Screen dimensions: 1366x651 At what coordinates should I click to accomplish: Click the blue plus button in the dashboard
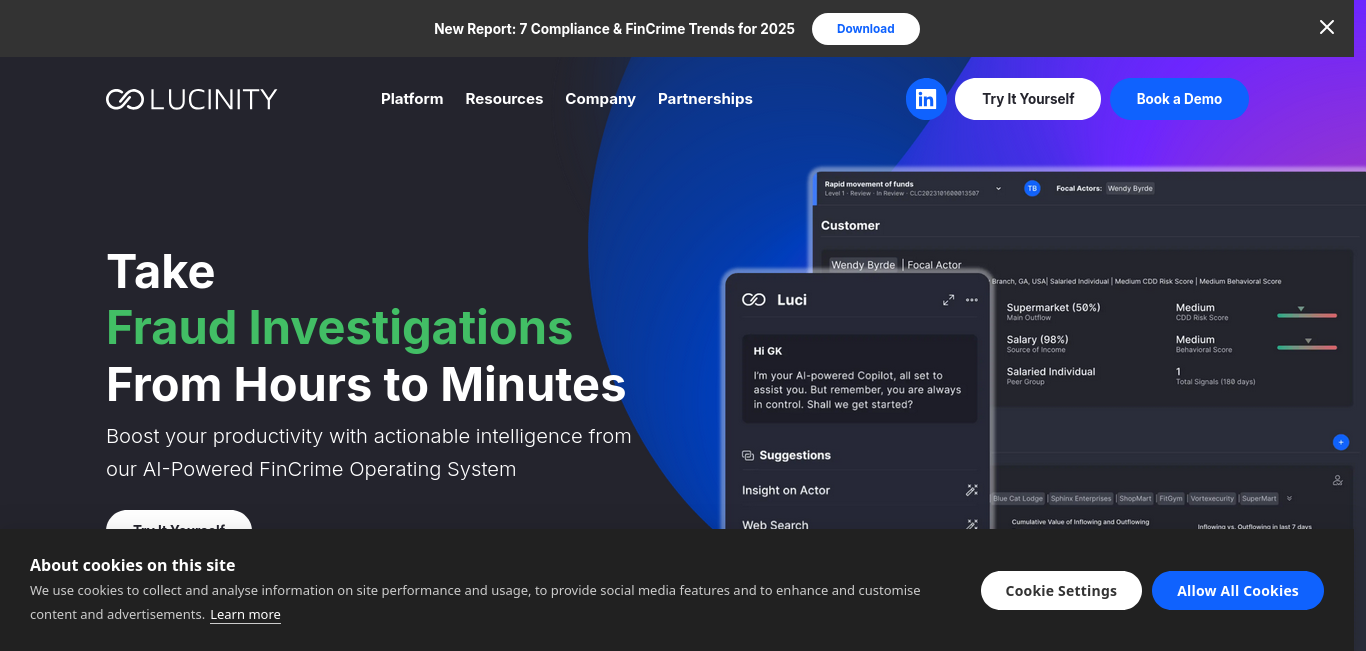click(x=1341, y=442)
